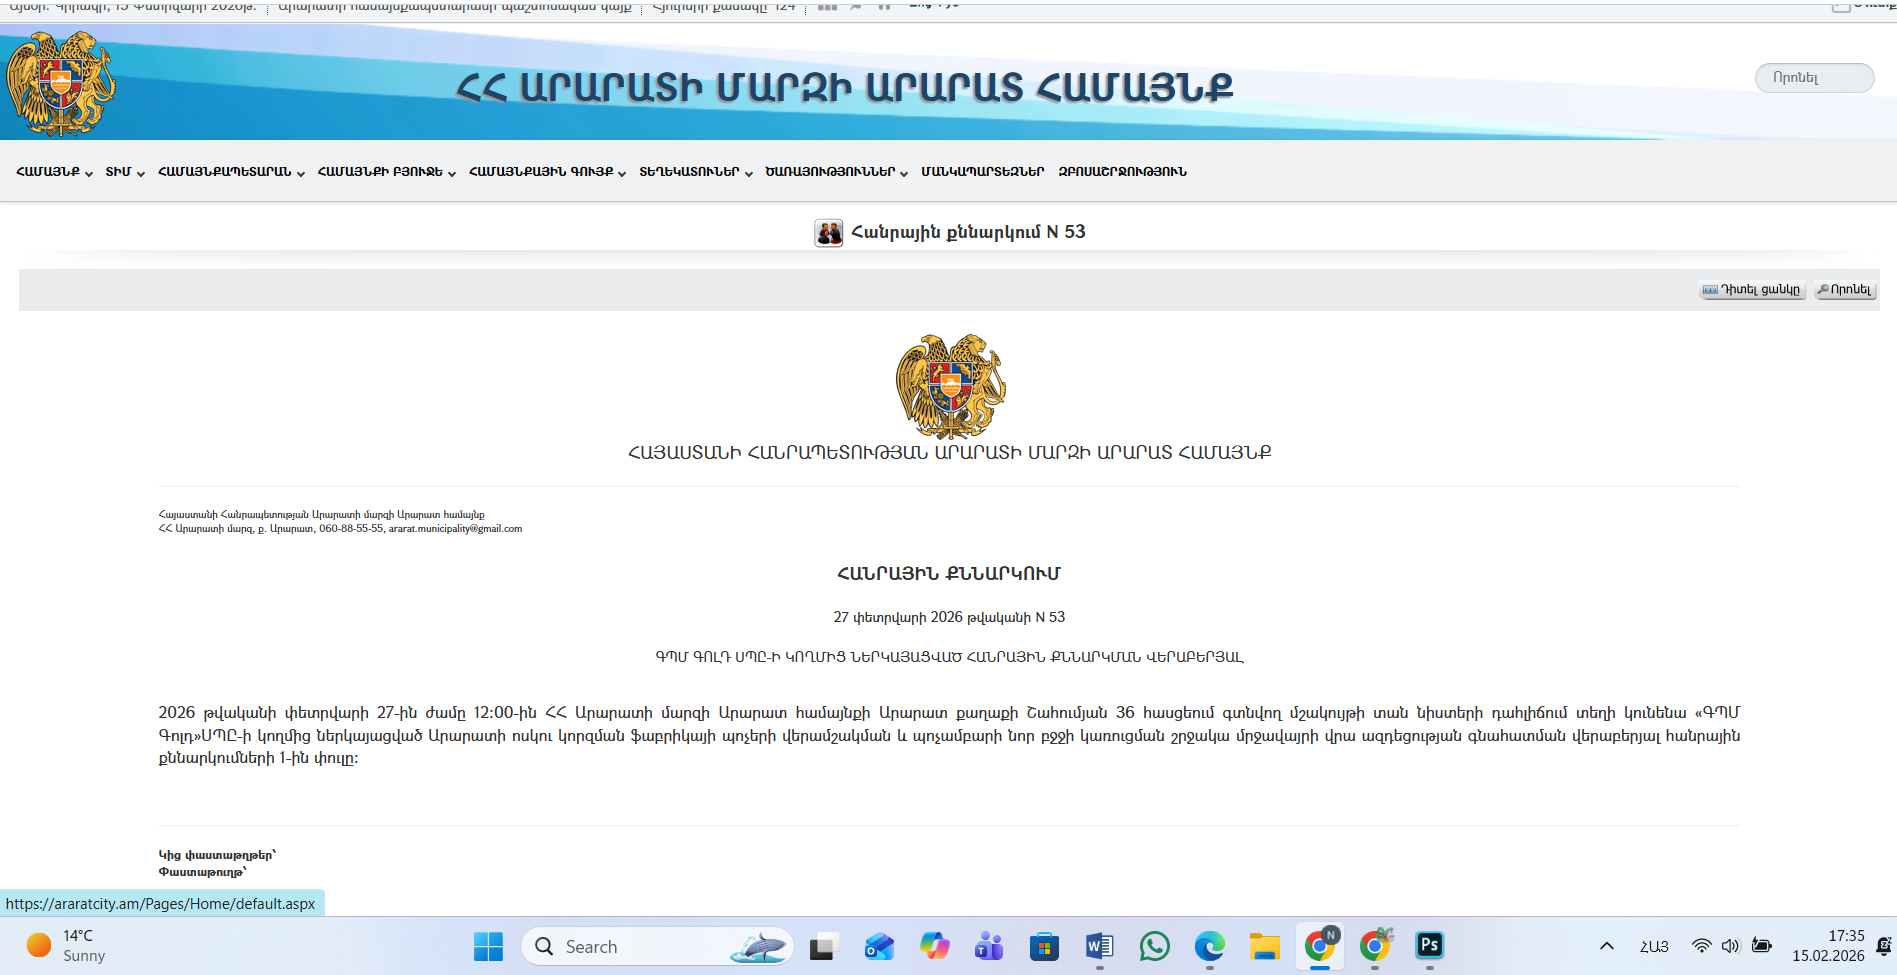
Task: Open the volume control in system tray
Action: [1731, 946]
